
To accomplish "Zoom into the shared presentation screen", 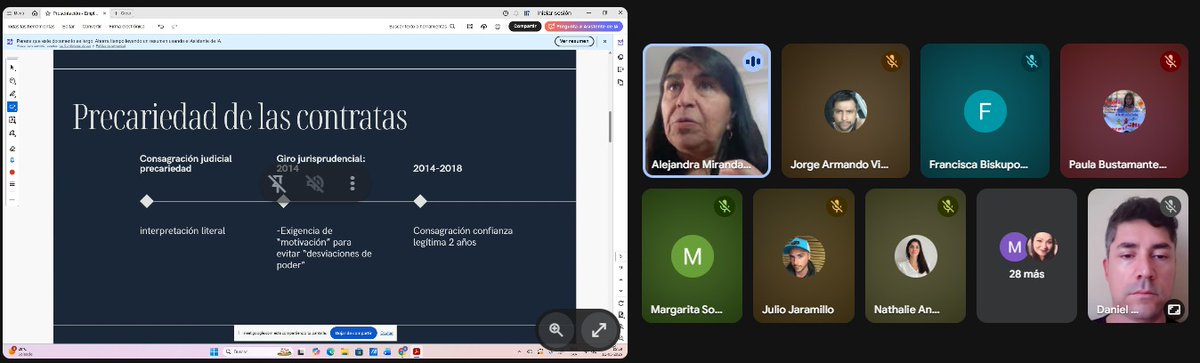I will pos(556,329).
